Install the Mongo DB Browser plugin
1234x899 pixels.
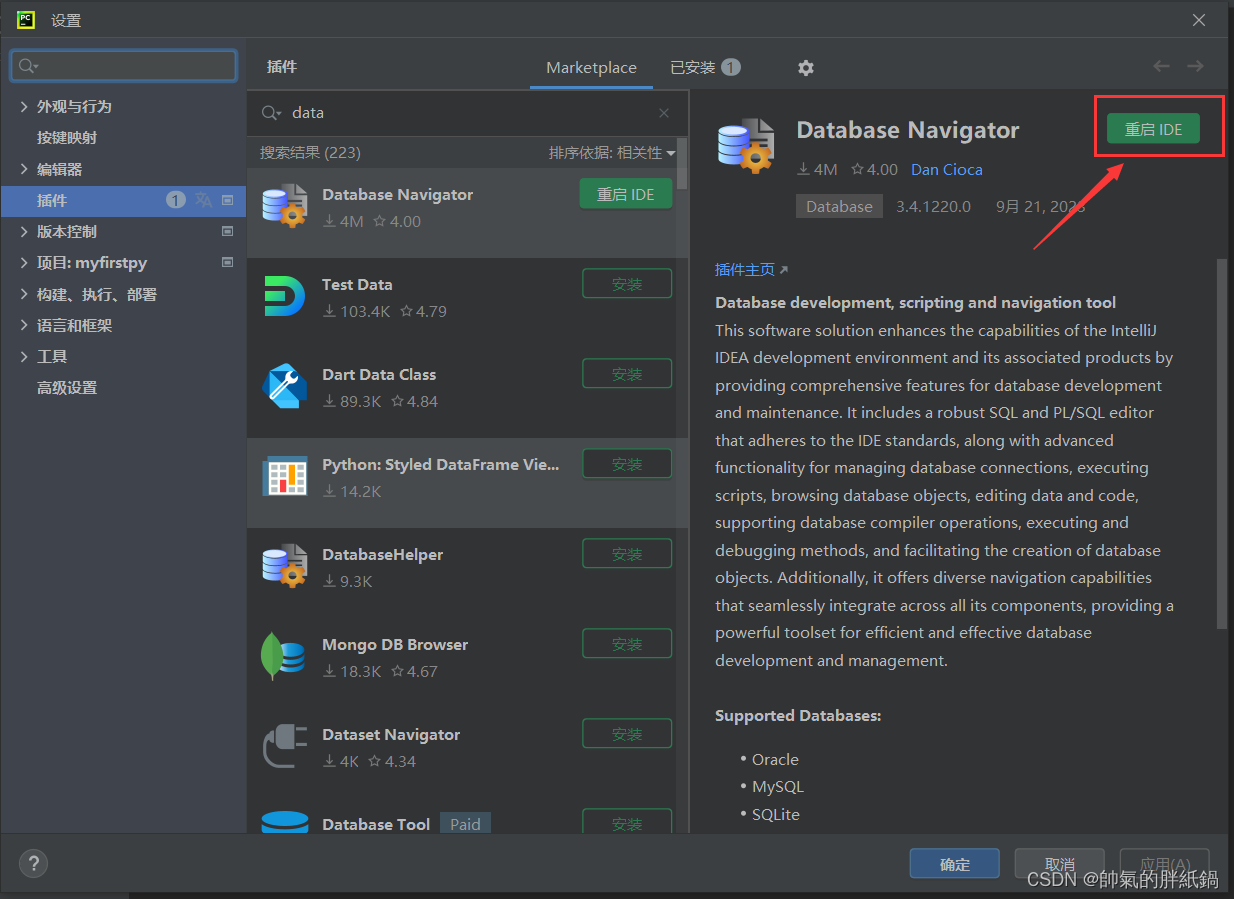point(627,644)
